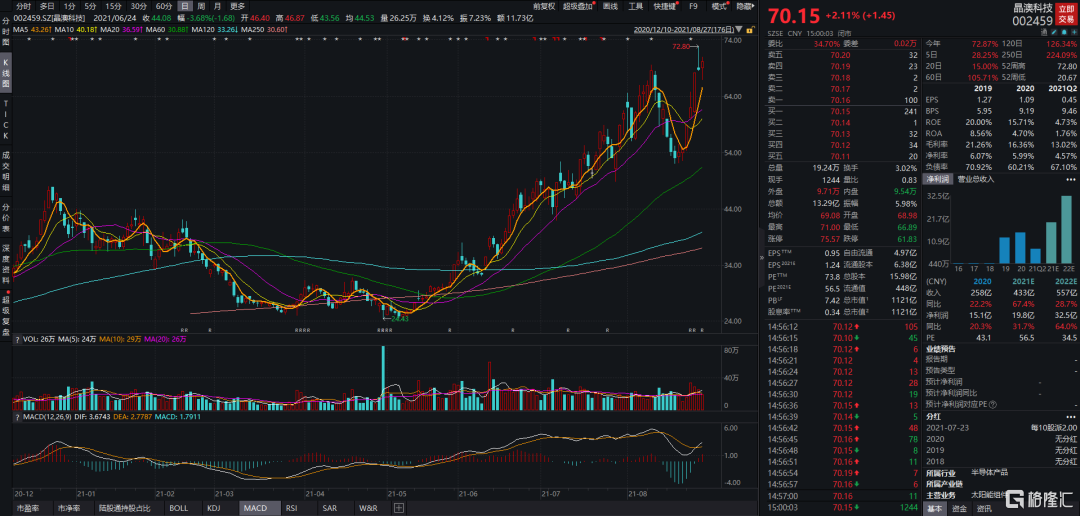Image resolution: width=1080 pixels, height=516 pixels.
Task: Toggle the 隐藏 hide panel control
Action: pyautogui.click(x=744, y=6)
